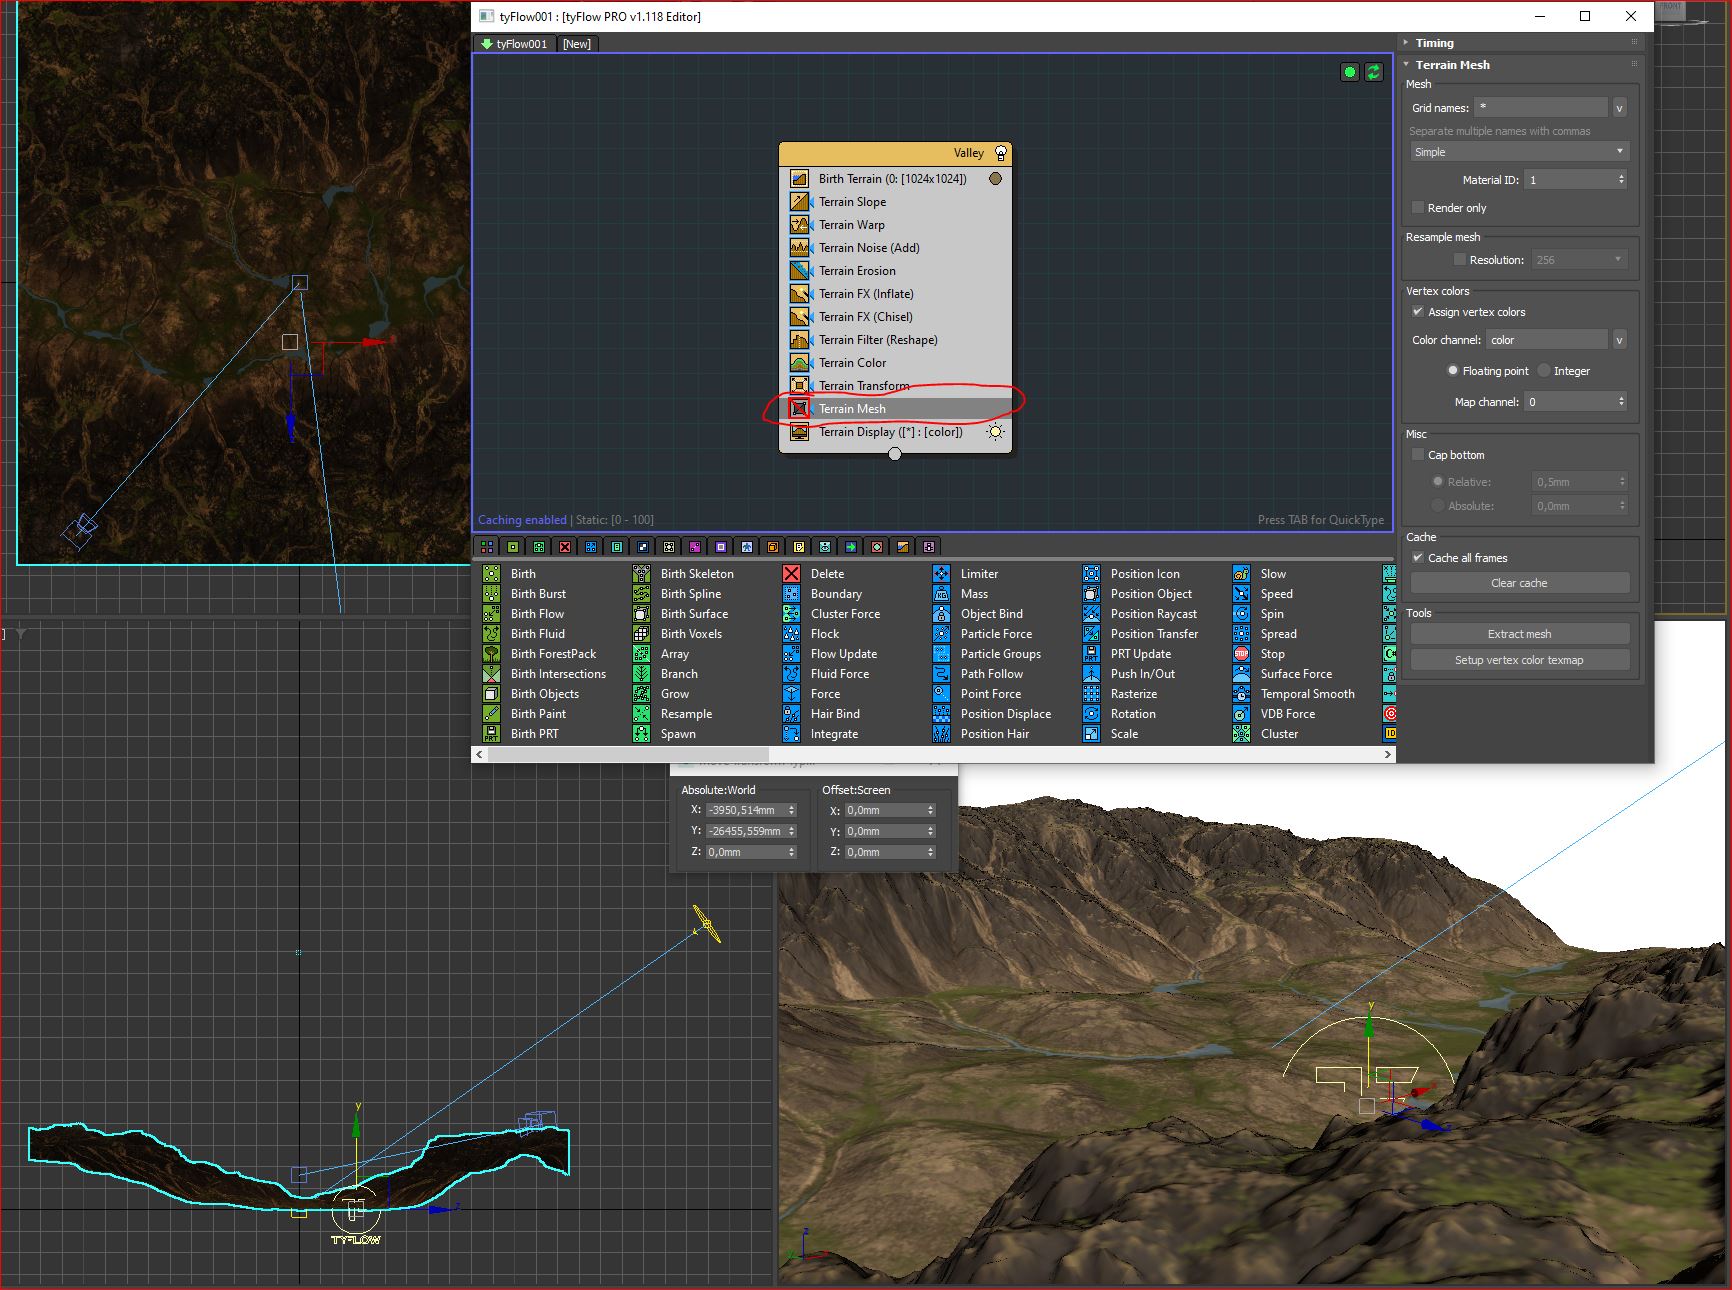Select the Terrain Slope operator icon
1732x1290 pixels.
pyautogui.click(x=799, y=202)
